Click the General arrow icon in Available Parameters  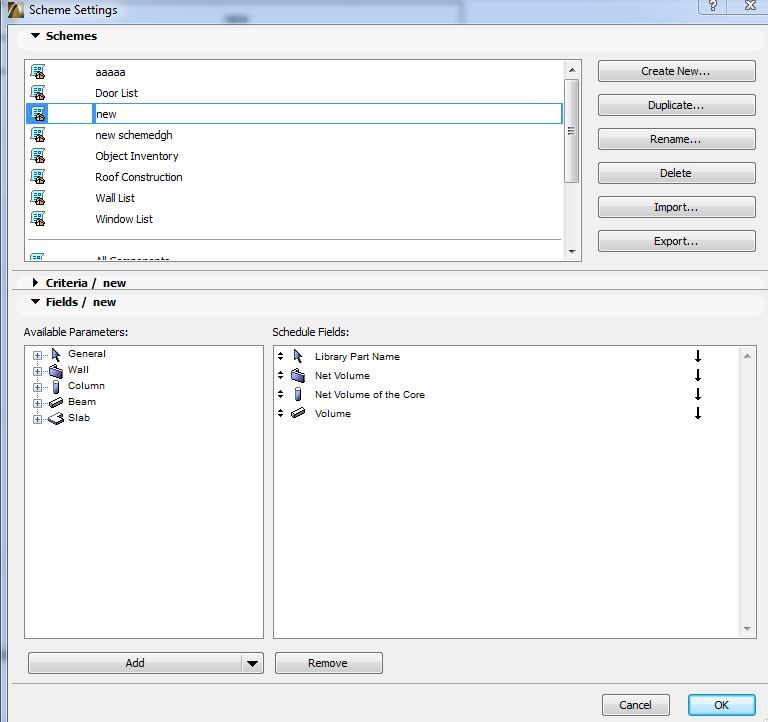(x=56, y=355)
